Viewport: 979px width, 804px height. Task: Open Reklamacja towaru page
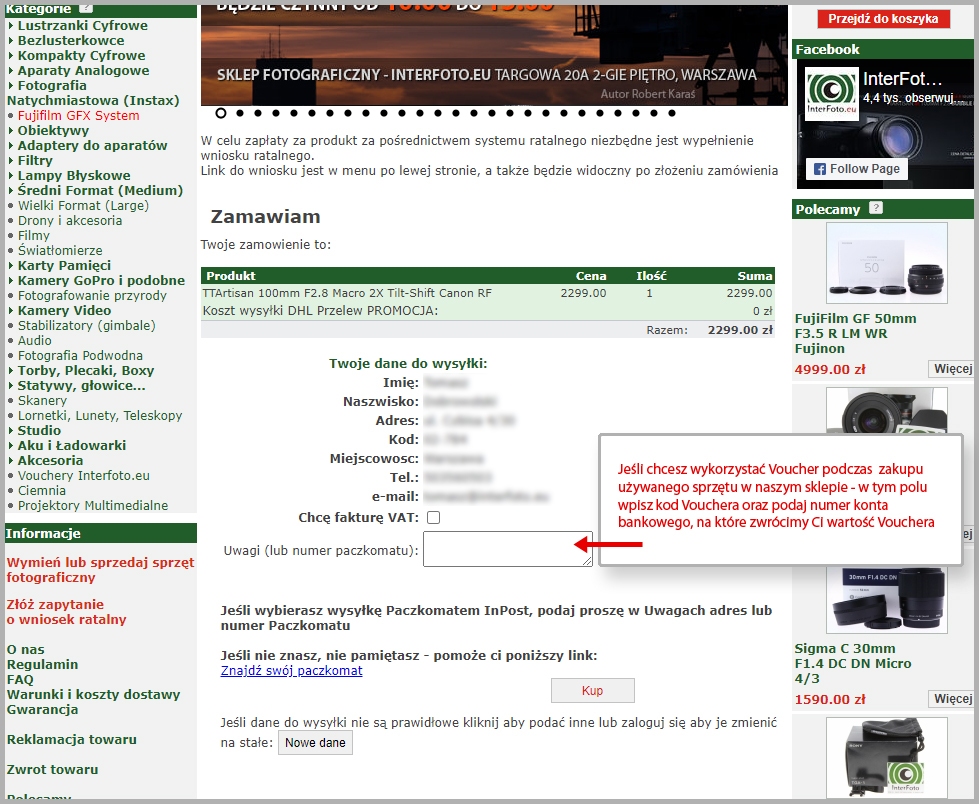pyautogui.click(x=72, y=740)
